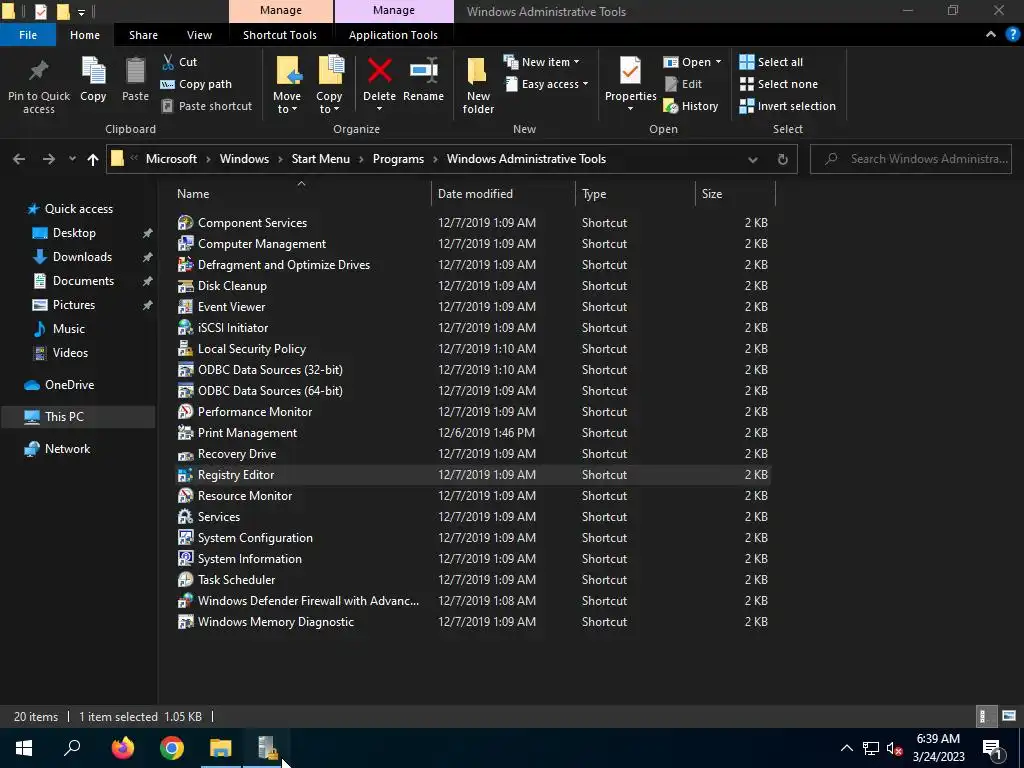Open the ribbon Help question mark
Screen dimensions: 1024x768
[1012, 35]
